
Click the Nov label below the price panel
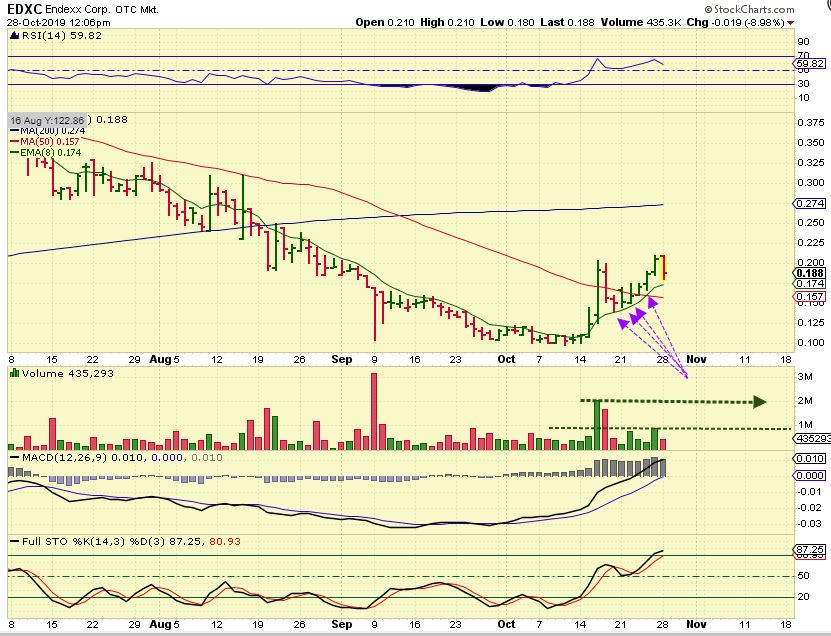696,359
